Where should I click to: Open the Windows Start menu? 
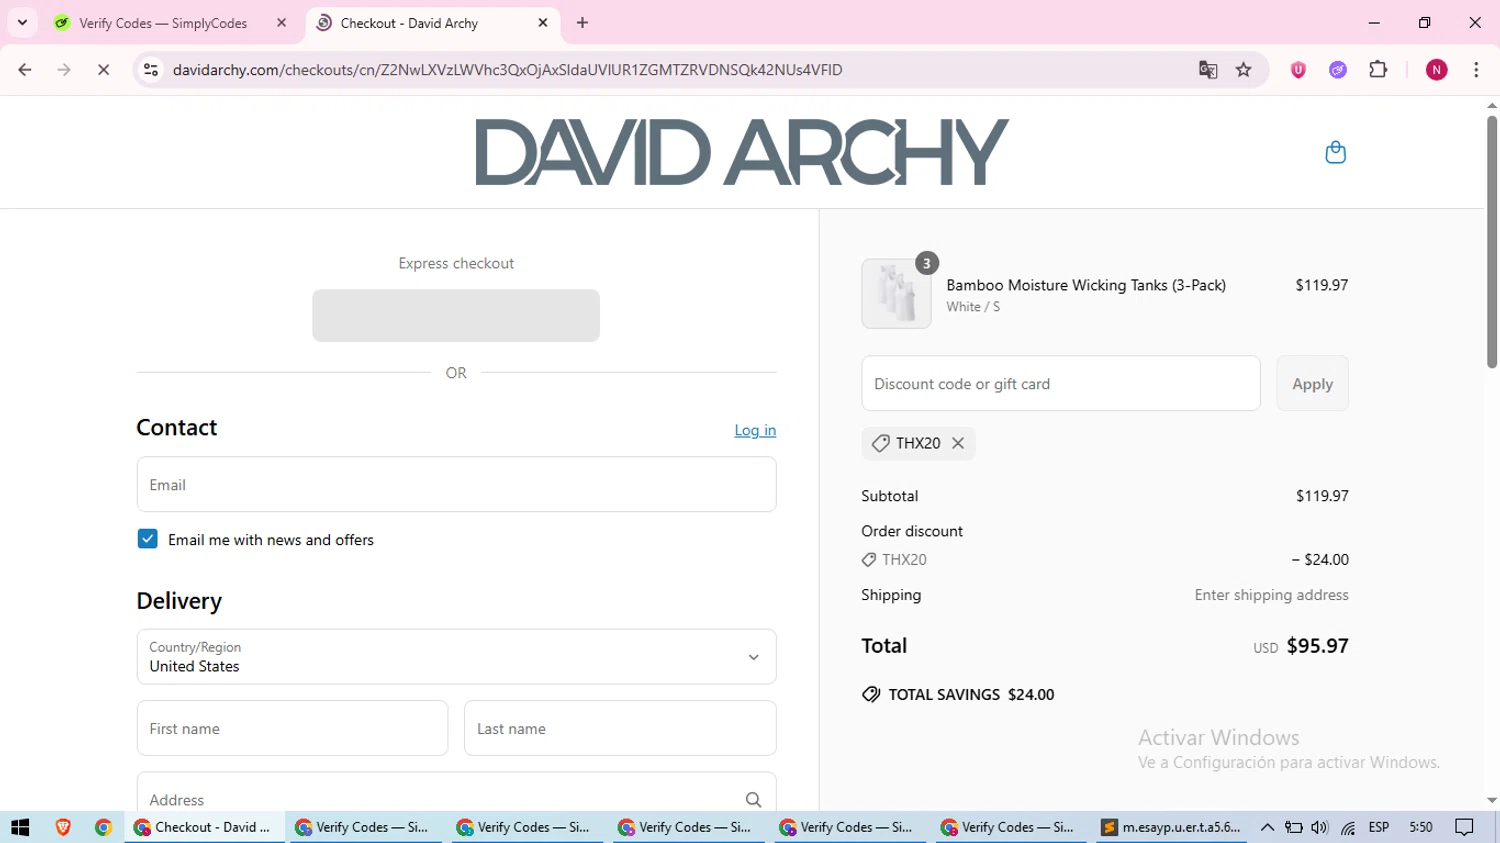click(x=20, y=827)
